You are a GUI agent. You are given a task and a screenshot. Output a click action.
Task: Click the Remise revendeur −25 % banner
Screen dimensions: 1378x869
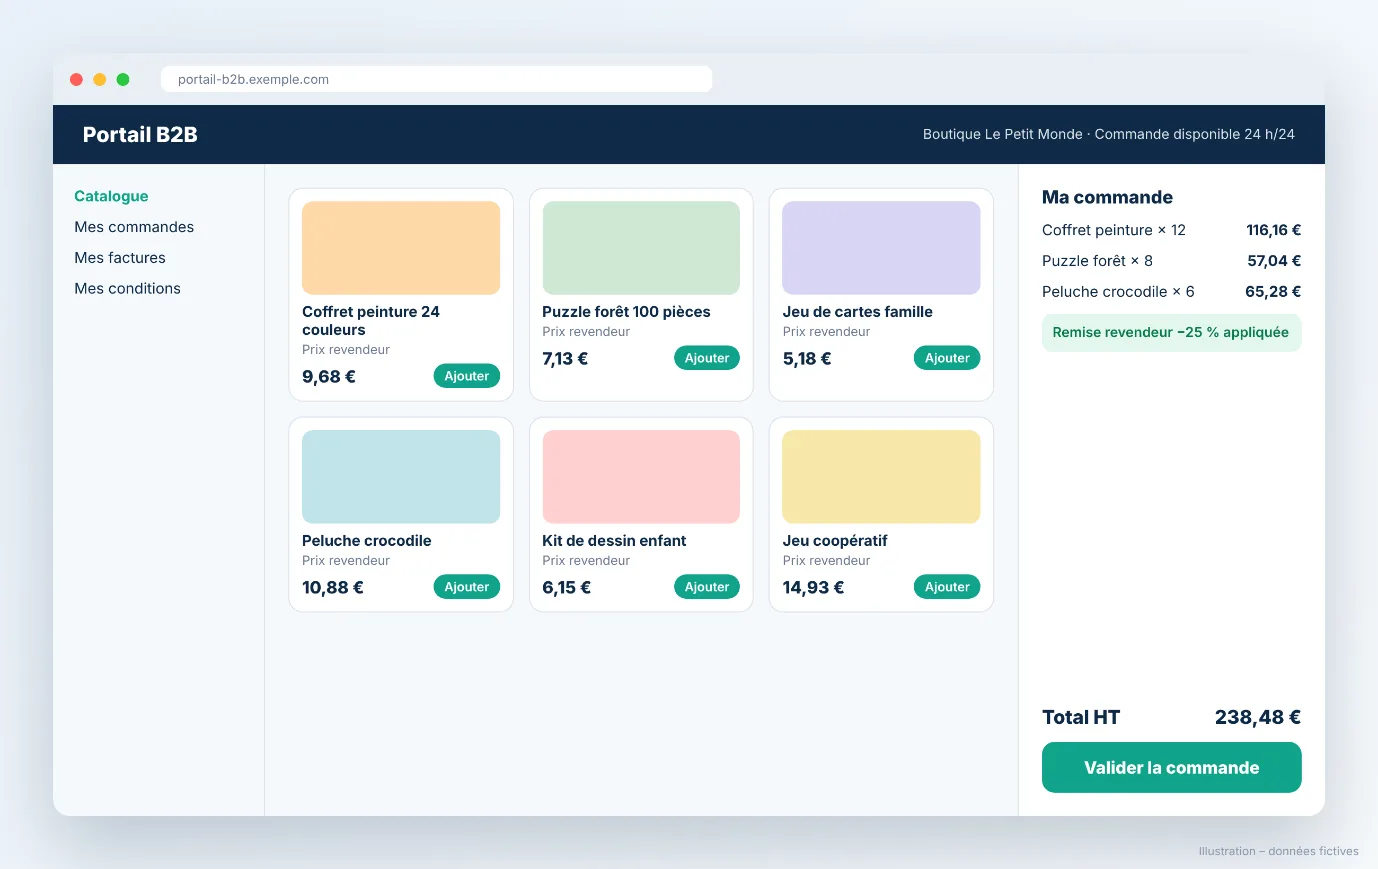1171,332
